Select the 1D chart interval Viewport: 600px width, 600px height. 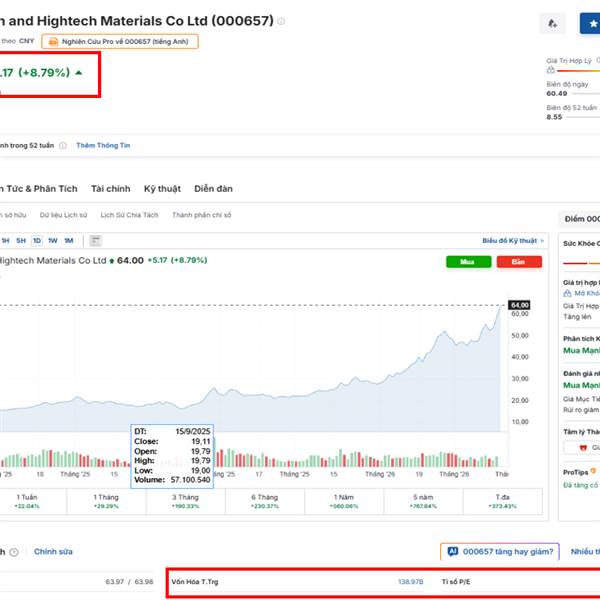pyautogui.click(x=37, y=240)
